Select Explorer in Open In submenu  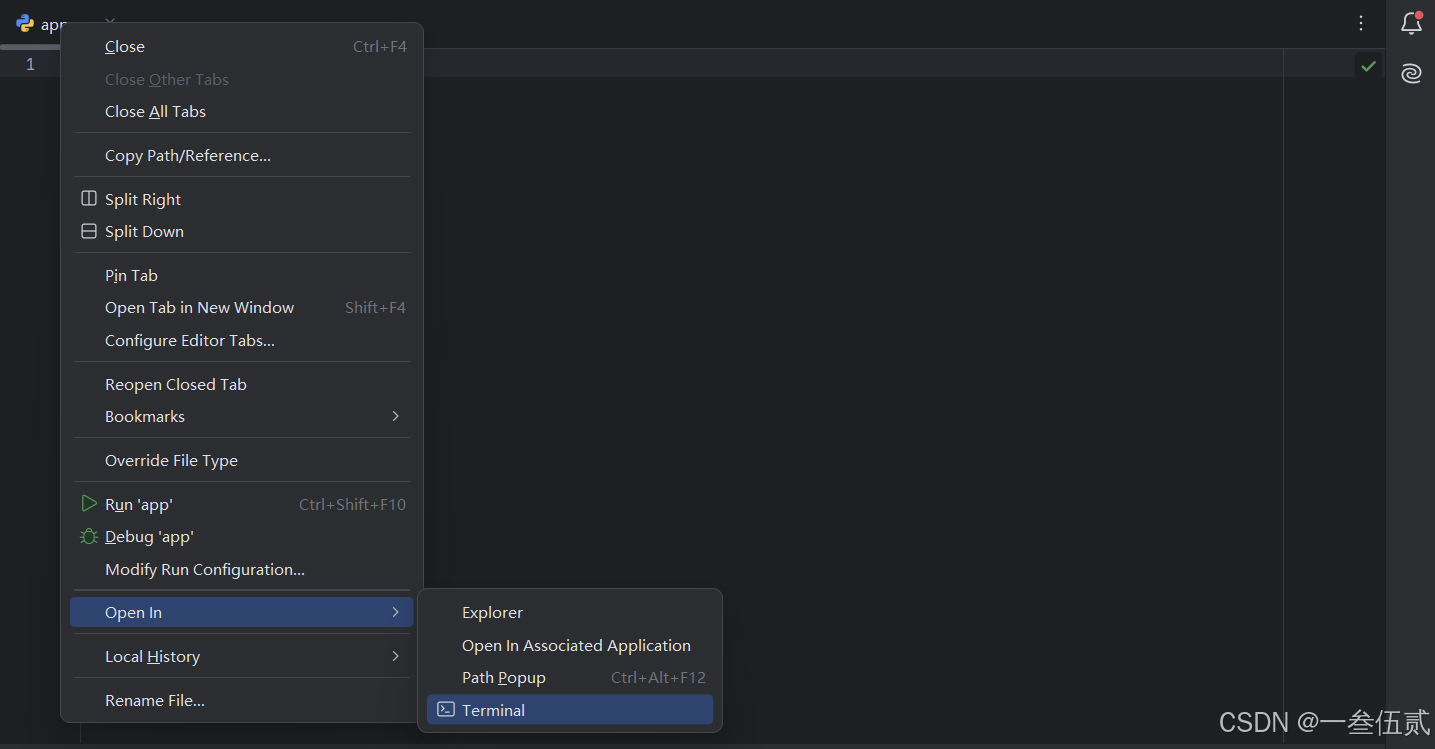[x=570, y=612]
